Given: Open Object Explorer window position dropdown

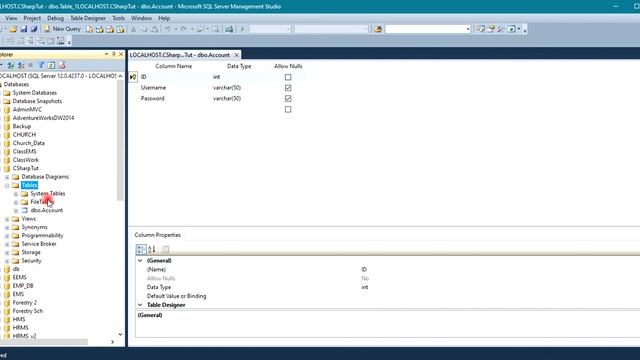Looking at the screenshot, I should [107, 54].
